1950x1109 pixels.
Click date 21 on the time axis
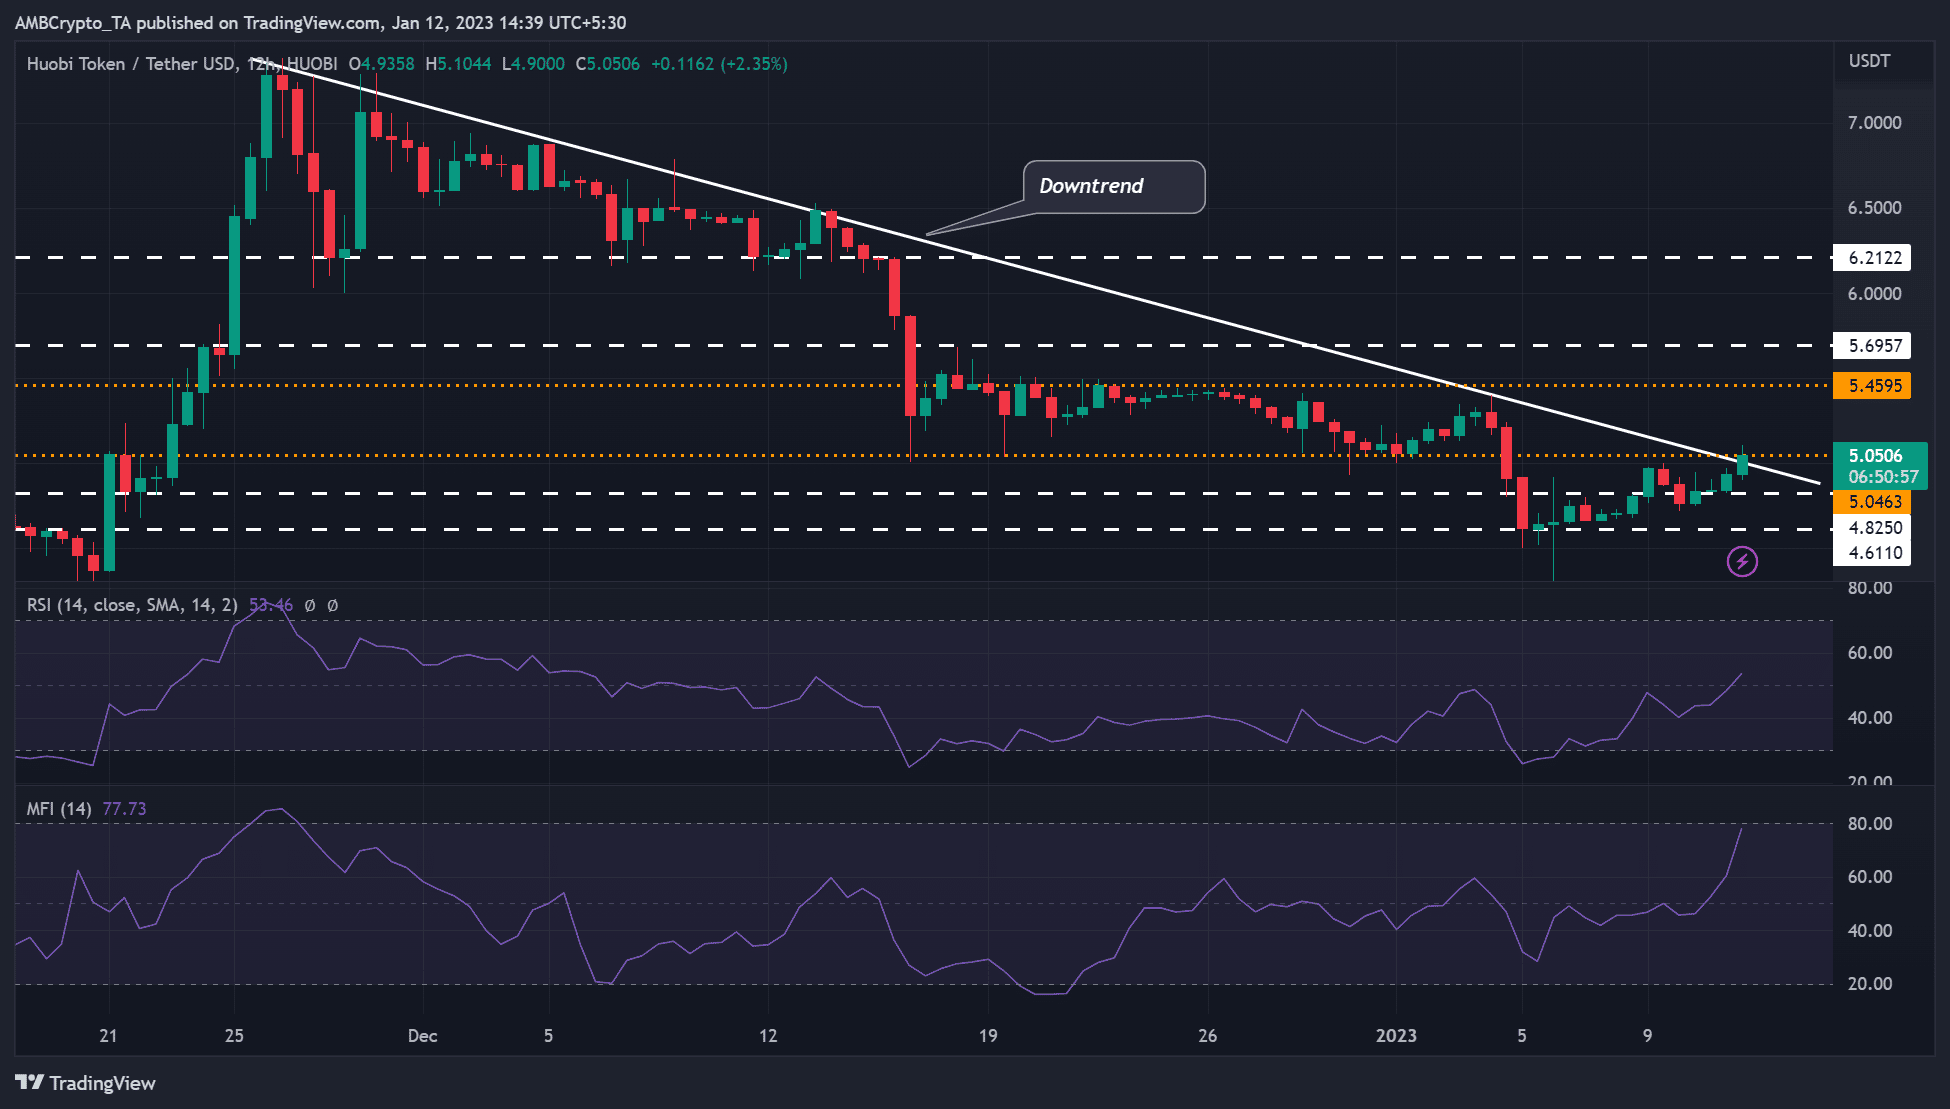108,1036
